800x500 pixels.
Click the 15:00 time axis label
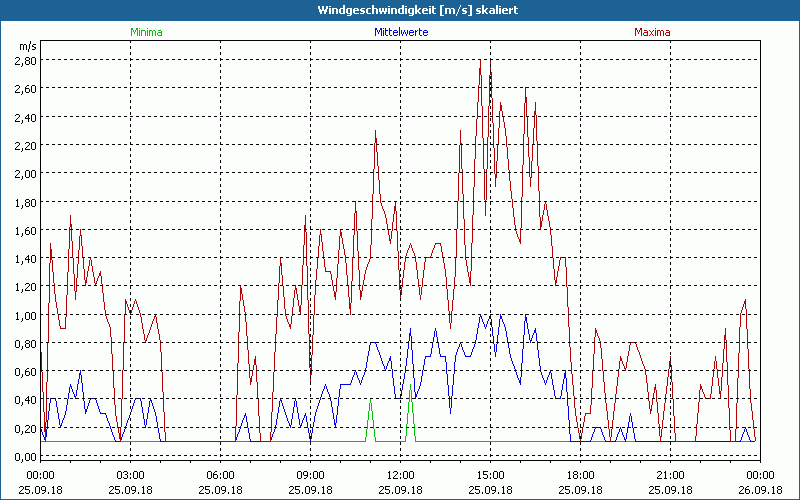[x=490, y=475]
